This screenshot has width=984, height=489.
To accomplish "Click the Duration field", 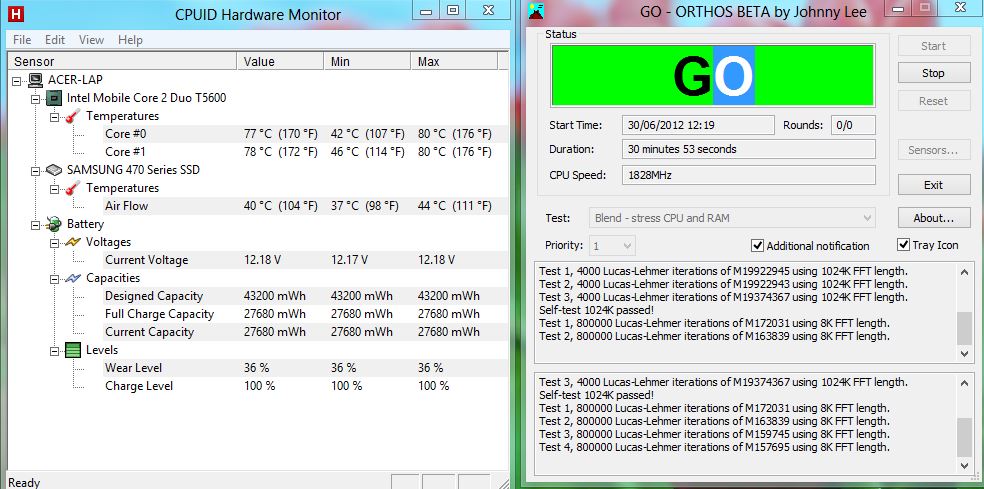I will [749, 149].
